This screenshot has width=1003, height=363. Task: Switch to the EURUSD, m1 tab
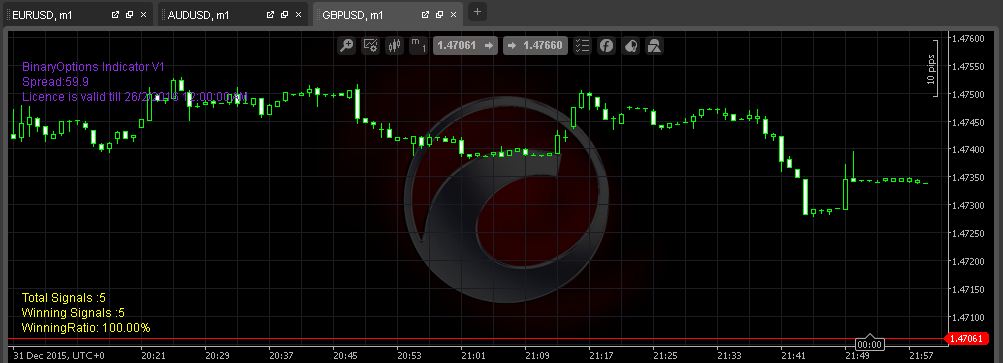point(42,15)
